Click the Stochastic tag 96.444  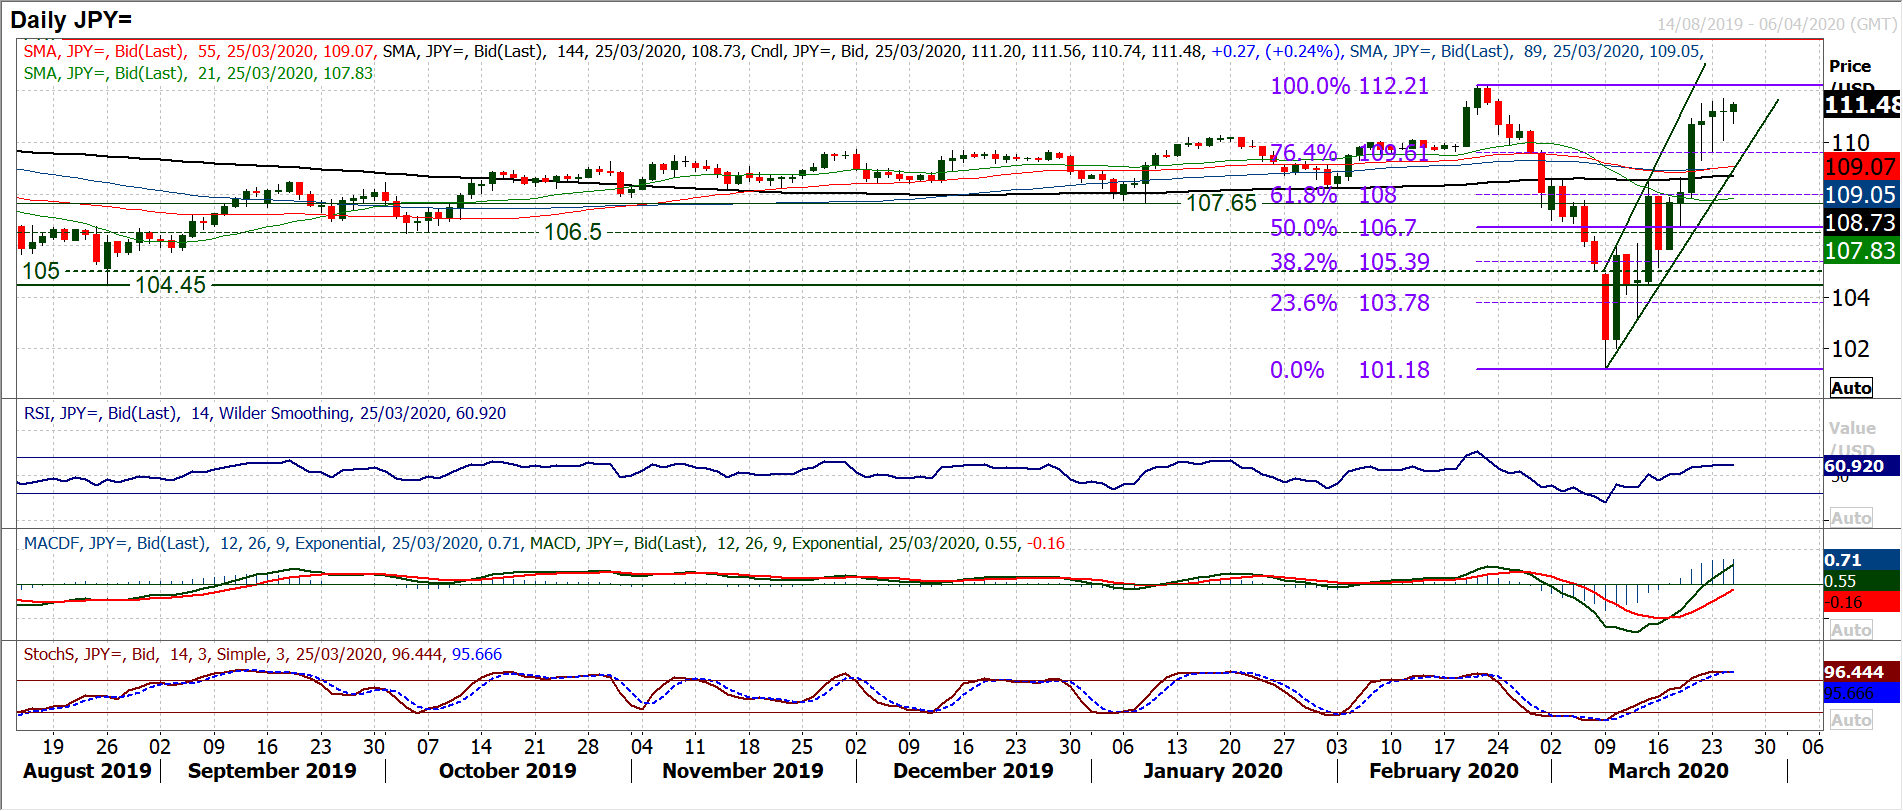click(1861, 672)
